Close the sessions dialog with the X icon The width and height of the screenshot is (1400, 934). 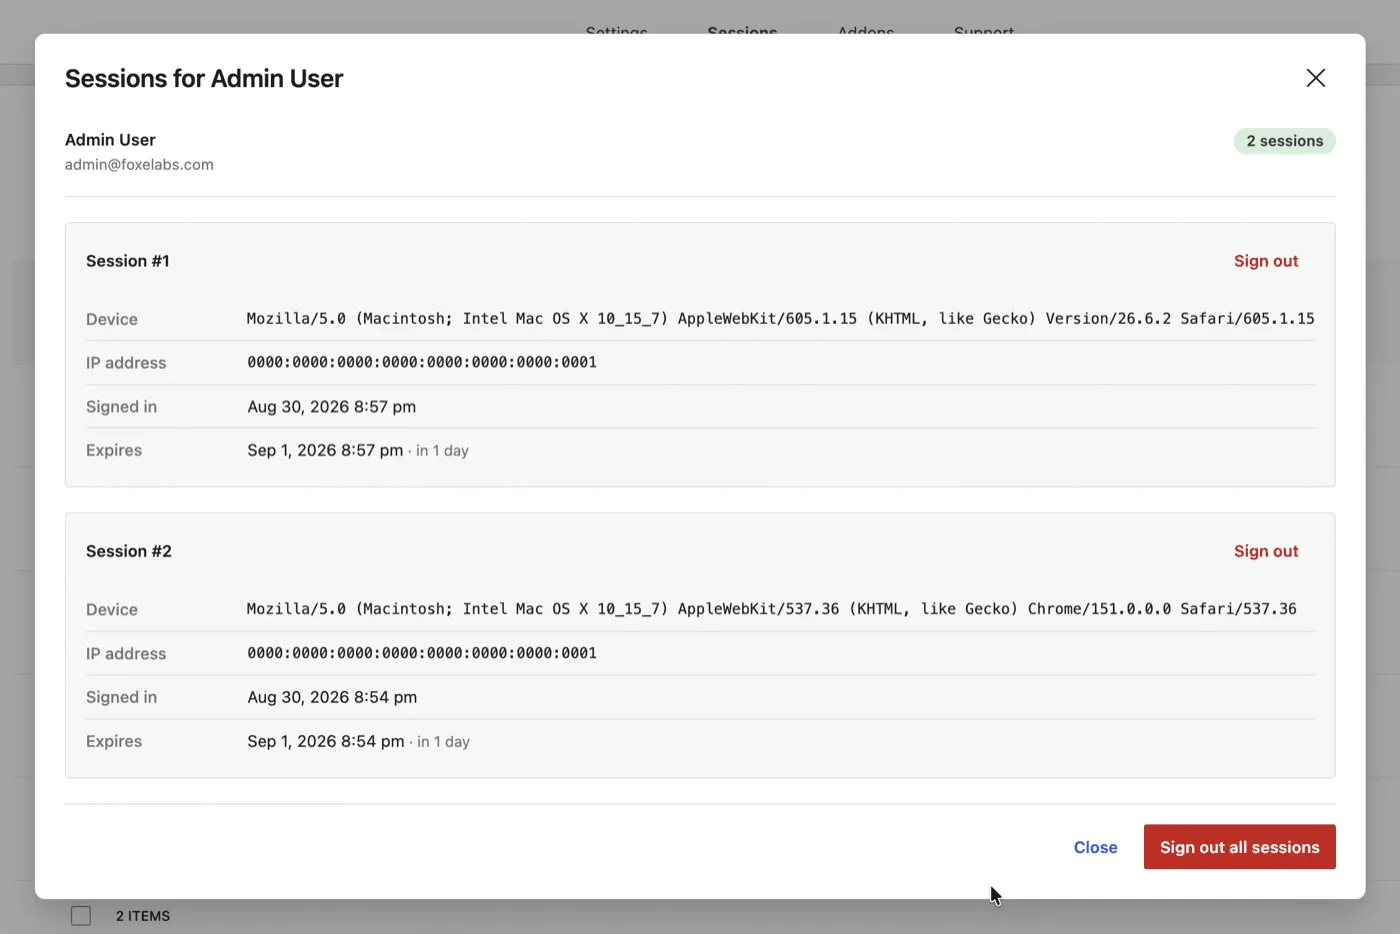pyautogui.click(x=1315, y=78)
